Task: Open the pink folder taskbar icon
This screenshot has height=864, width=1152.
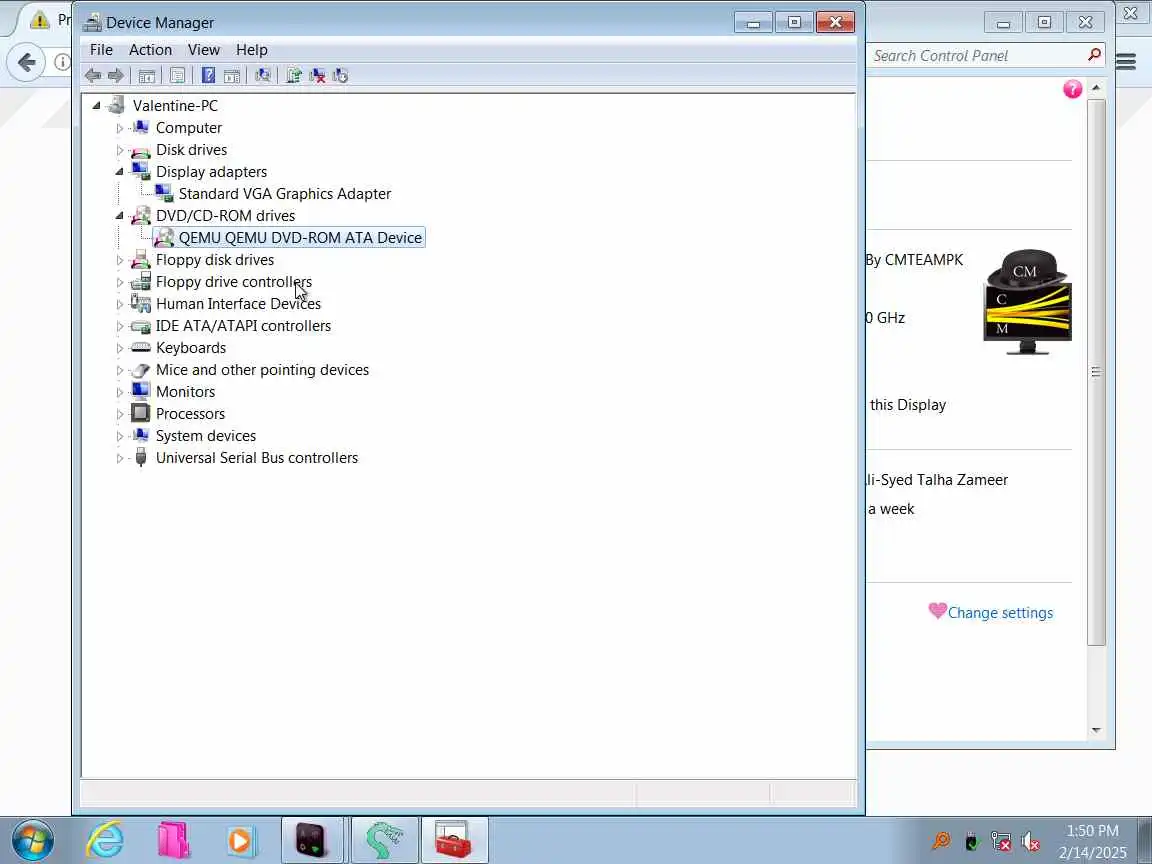Action: click(x=173, y=840)
